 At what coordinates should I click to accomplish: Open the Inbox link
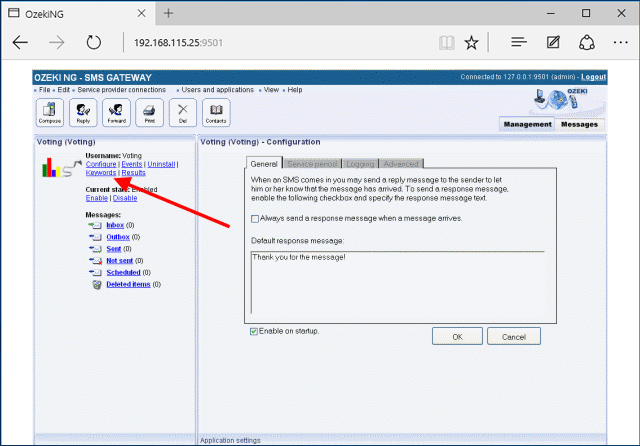[115, 225]
